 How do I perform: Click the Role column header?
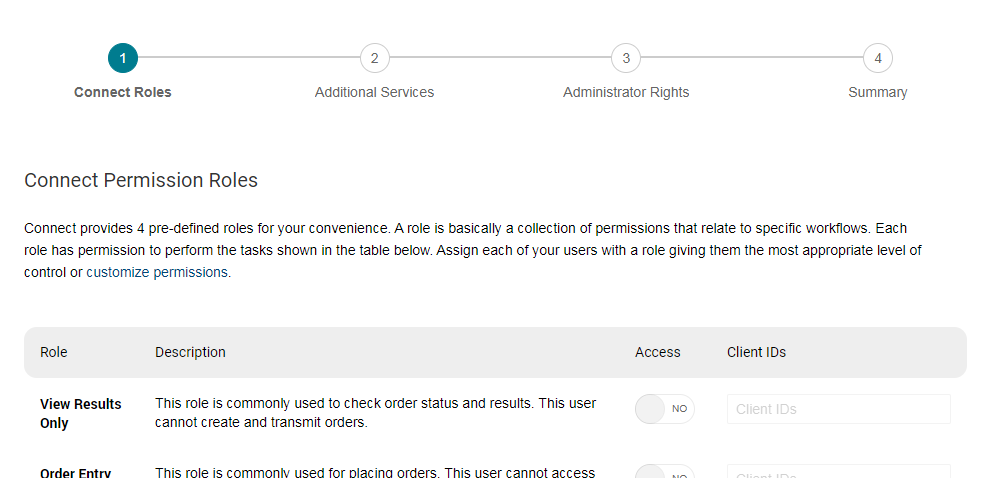tap(54, 352)
